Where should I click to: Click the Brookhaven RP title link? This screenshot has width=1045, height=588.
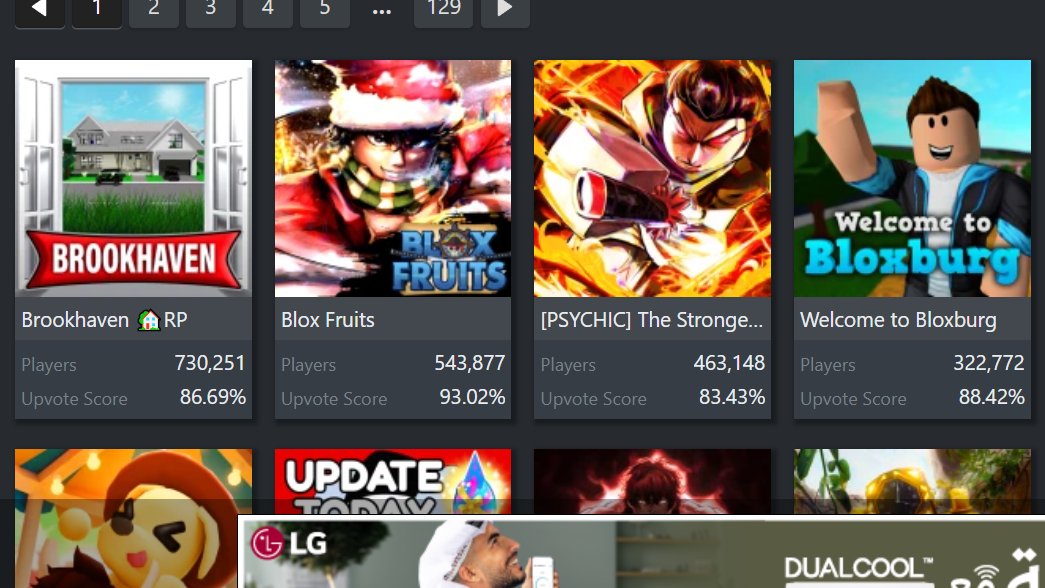point(105,320)
